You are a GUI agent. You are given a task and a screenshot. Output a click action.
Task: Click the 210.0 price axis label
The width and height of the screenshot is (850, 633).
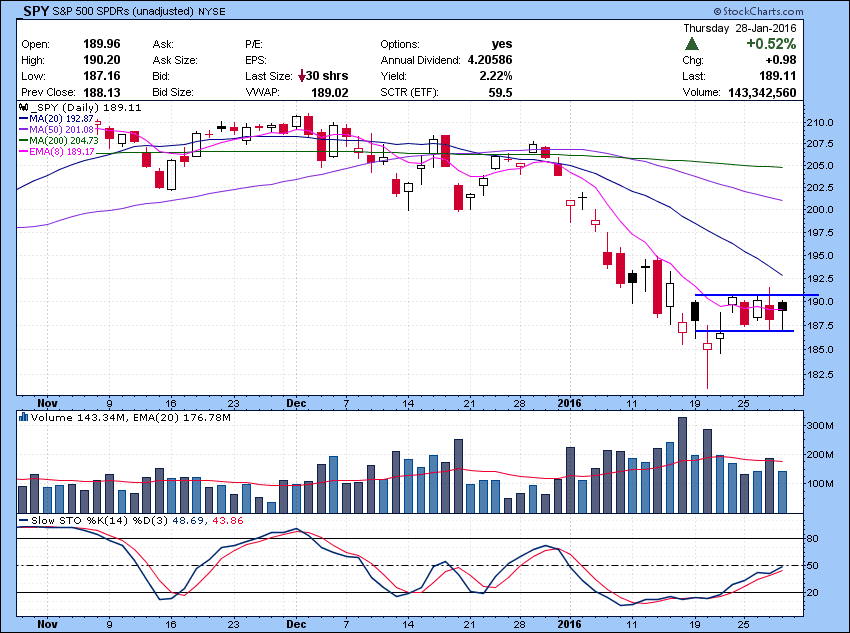[x=822, y=122]
